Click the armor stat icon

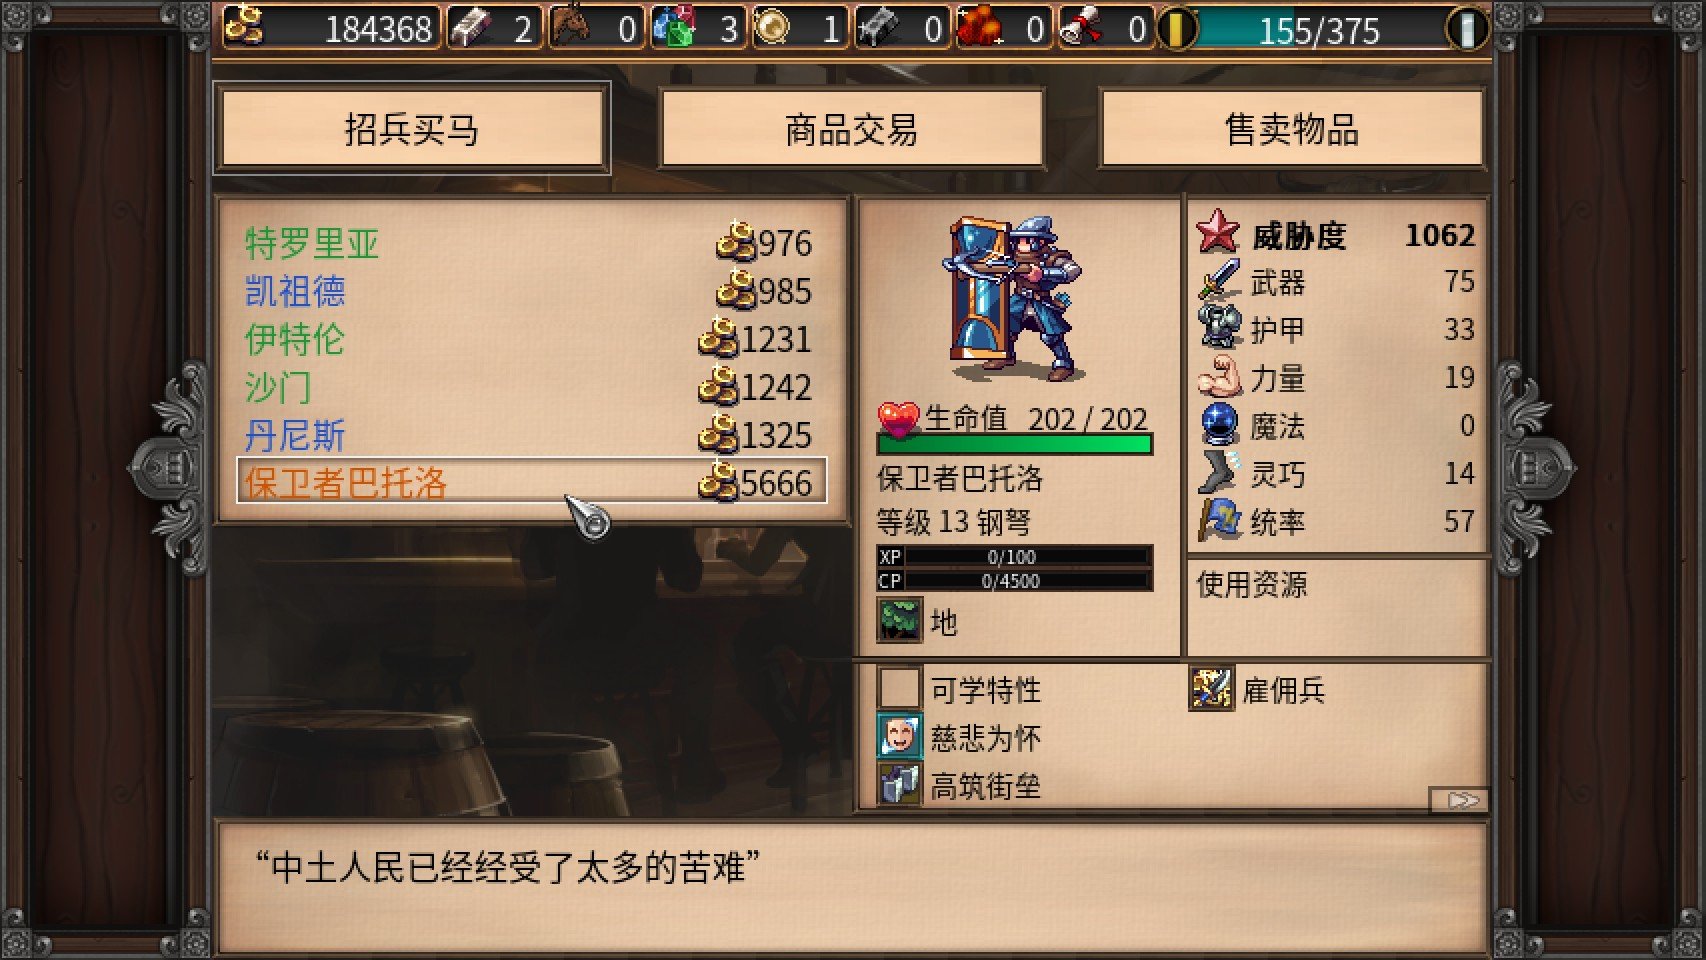pos(1219,329)
